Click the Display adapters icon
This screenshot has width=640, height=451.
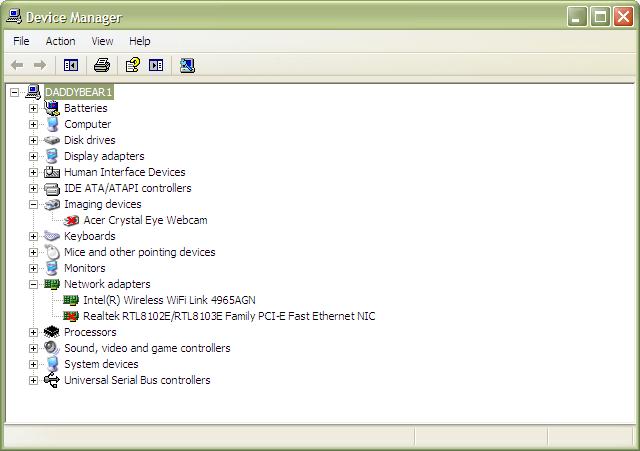coord(52,156)
